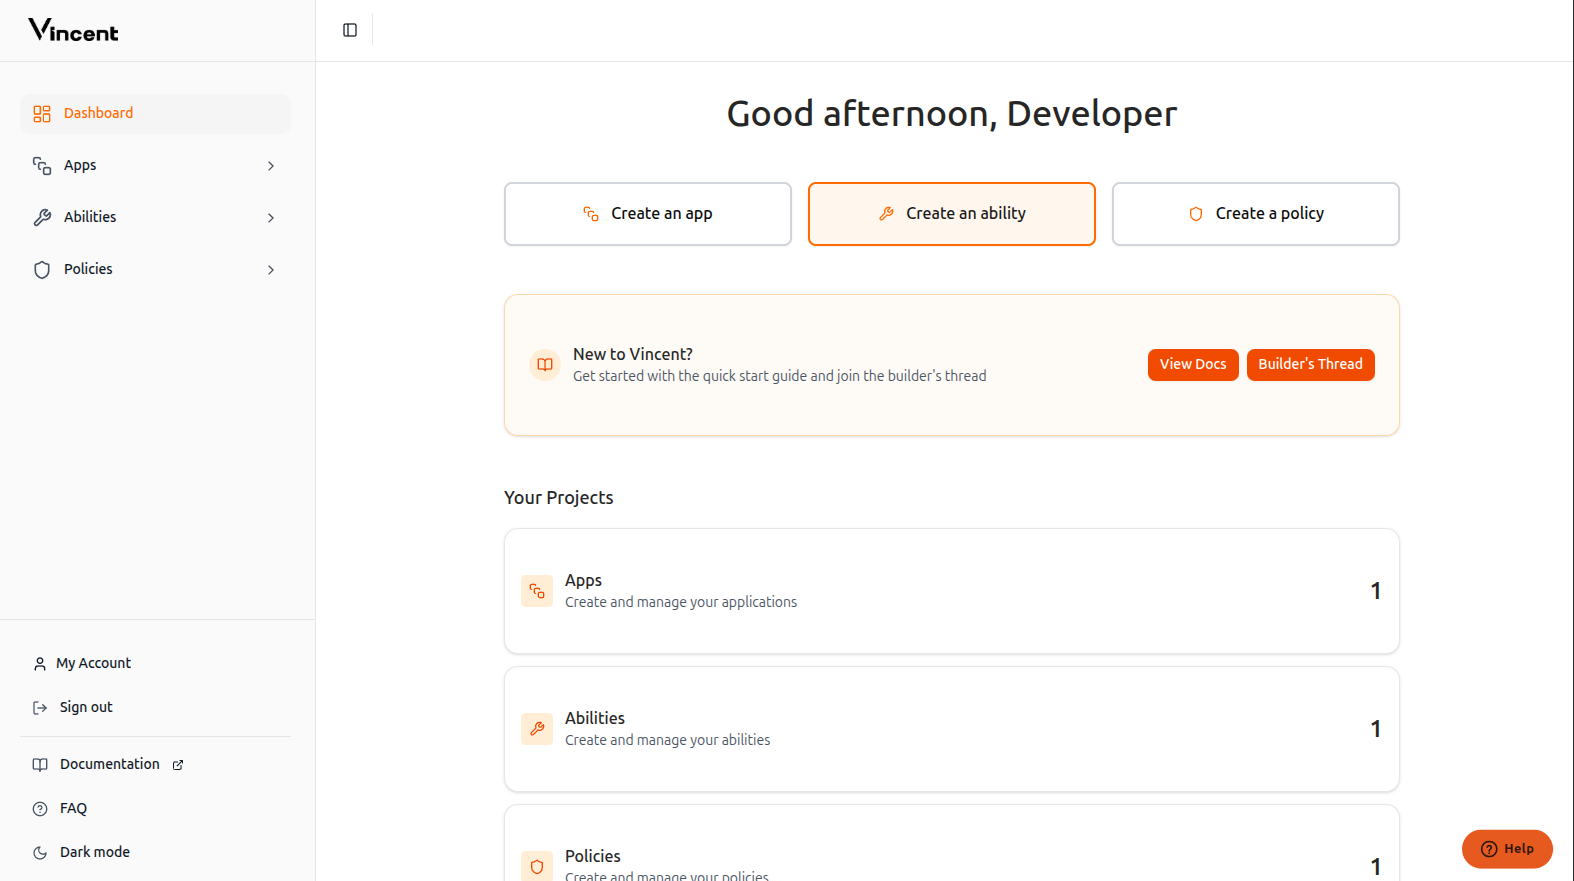Click the Good afternoon, Developer heading
This screenshot has height=881, width=1574.
coord(952,114)
